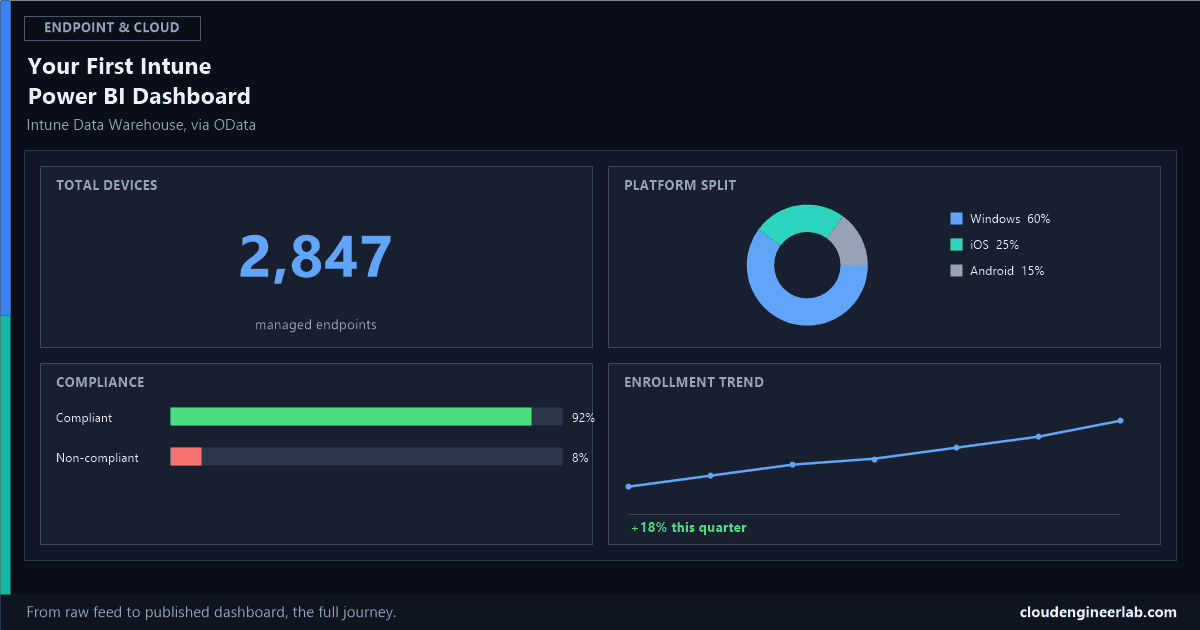
Task: Click the 92% compliance value
Action: 583,418
